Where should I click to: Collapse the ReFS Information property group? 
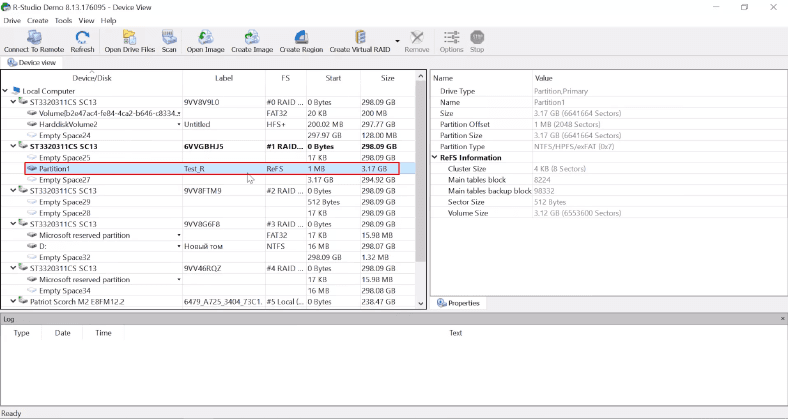tap(436, 157)
